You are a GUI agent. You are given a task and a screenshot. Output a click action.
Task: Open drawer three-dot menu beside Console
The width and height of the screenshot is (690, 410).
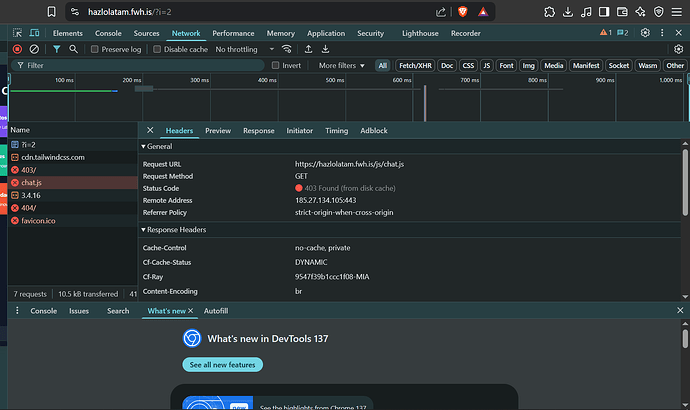[x=17, y=311]
